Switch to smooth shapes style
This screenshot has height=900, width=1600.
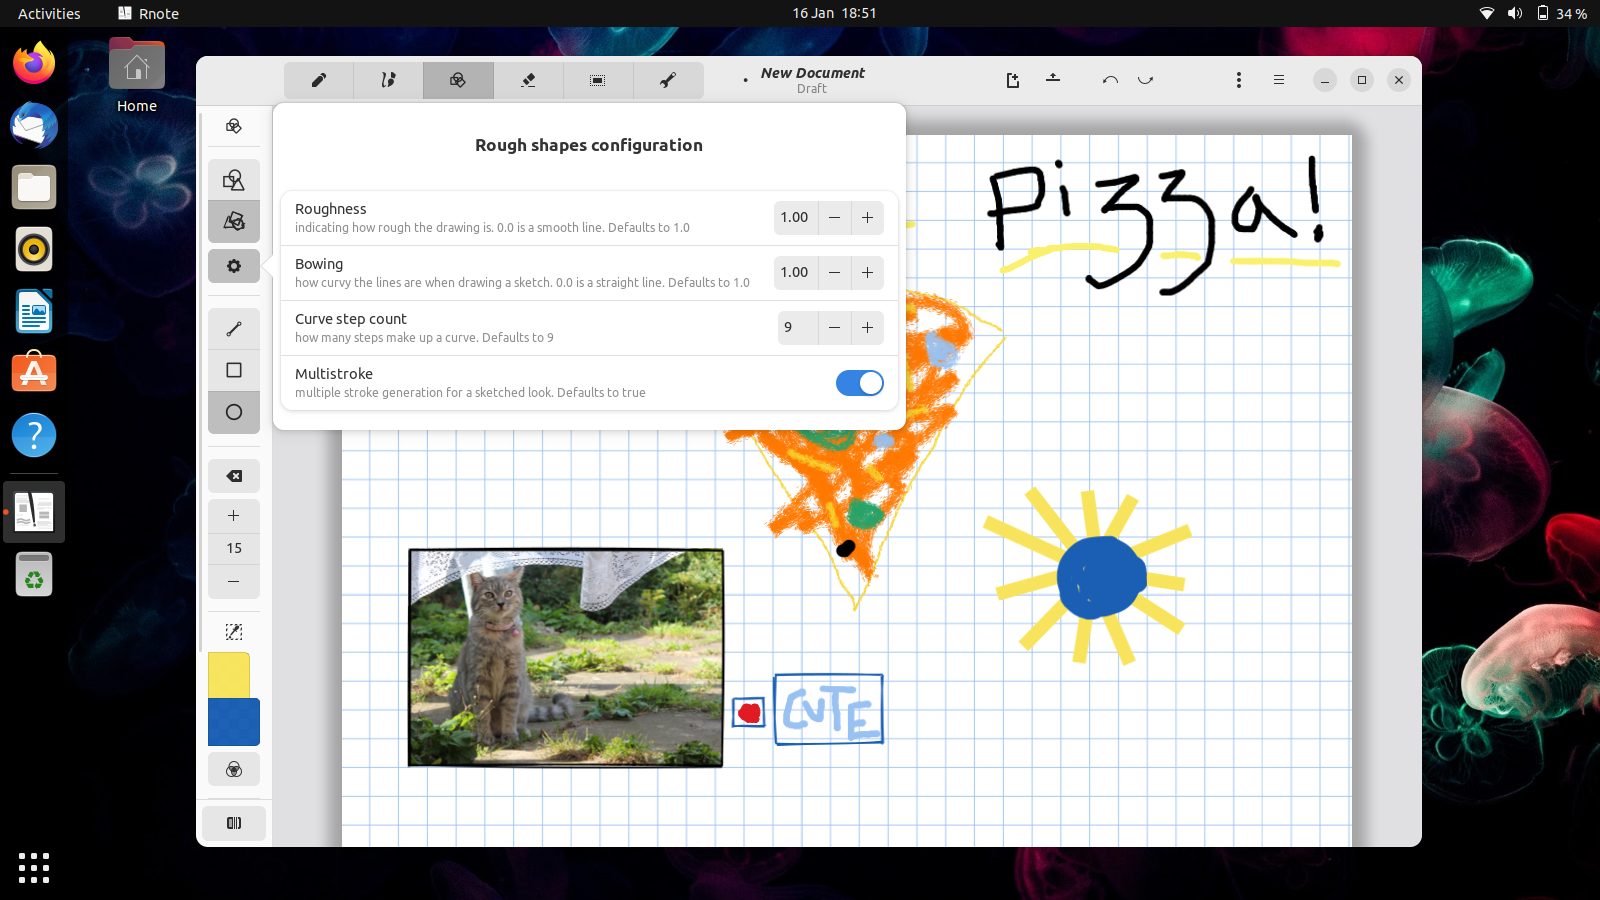(x=234, y=180)
